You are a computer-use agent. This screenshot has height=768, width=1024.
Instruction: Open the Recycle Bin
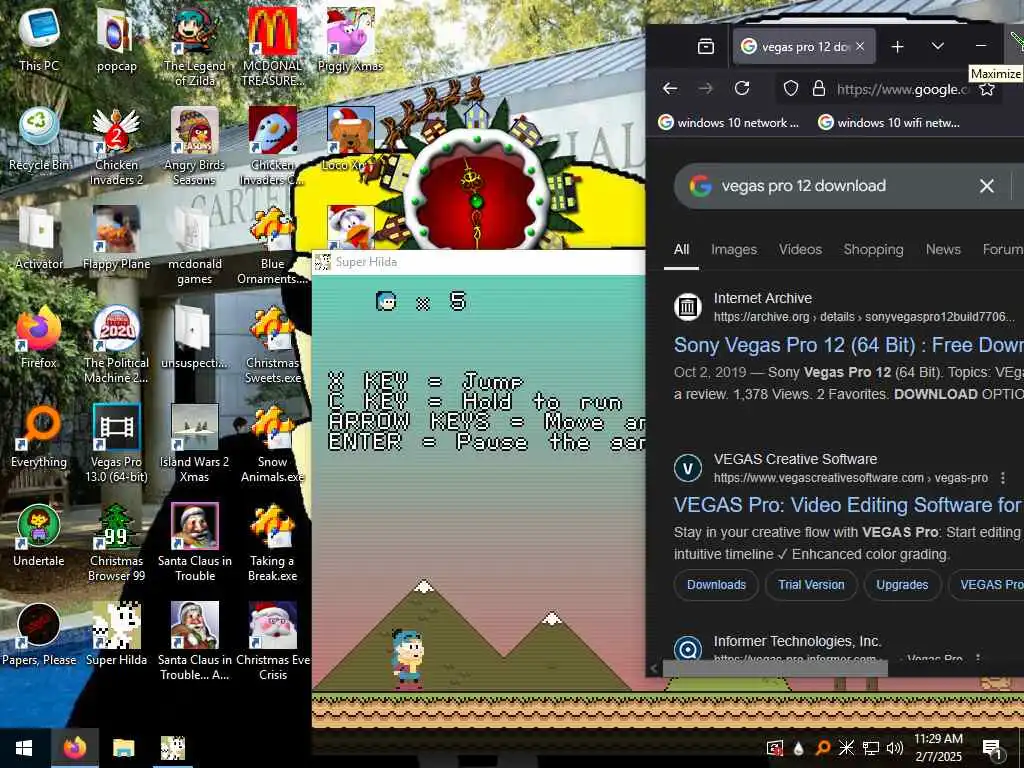pos(39,138)
